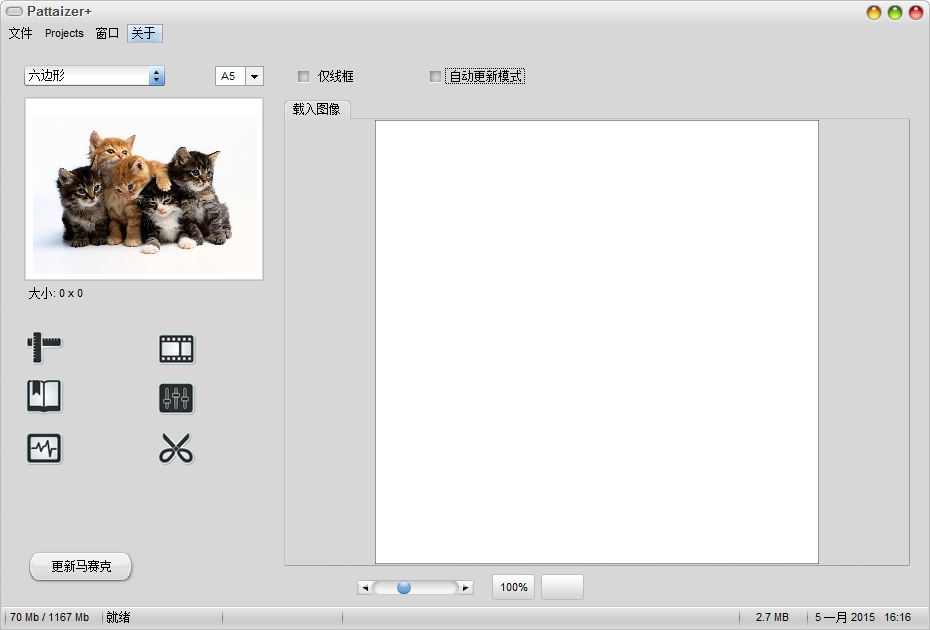Select the scissors cutting tool
This screenshot has width=930, height=630.
(176, 448)
